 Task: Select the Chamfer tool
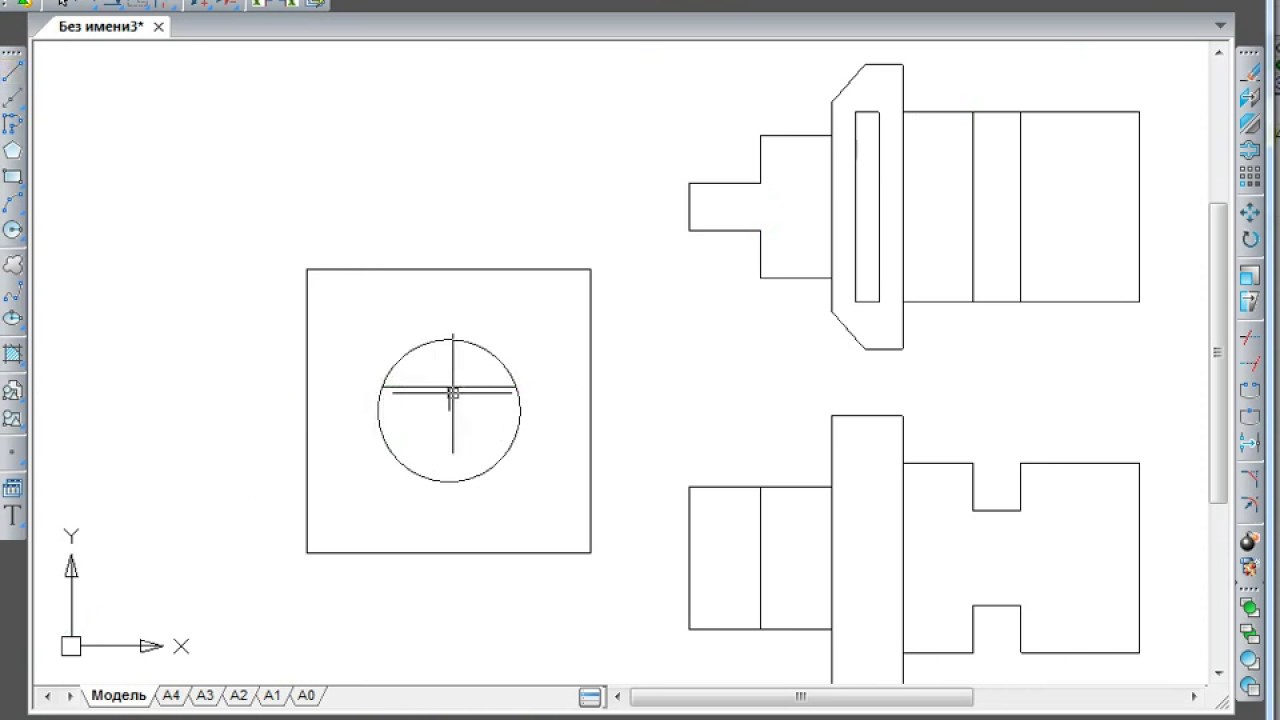pos(1250,477)
